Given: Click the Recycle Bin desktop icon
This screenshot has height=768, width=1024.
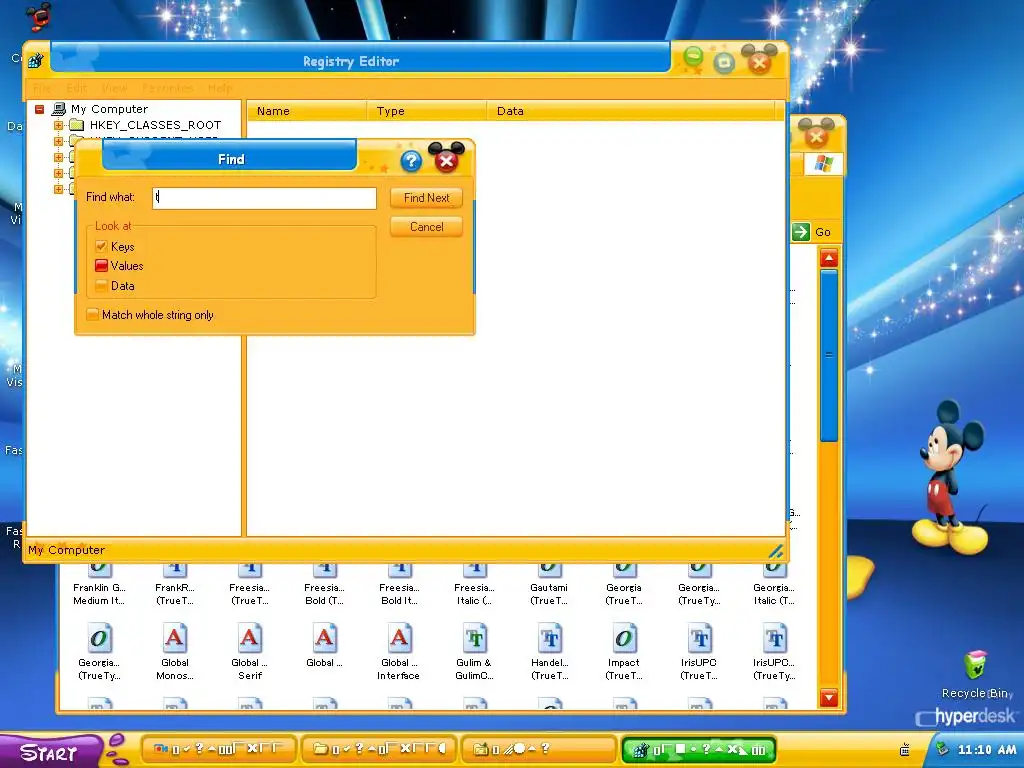Looking at the screenshot, I should pos(976,666).
